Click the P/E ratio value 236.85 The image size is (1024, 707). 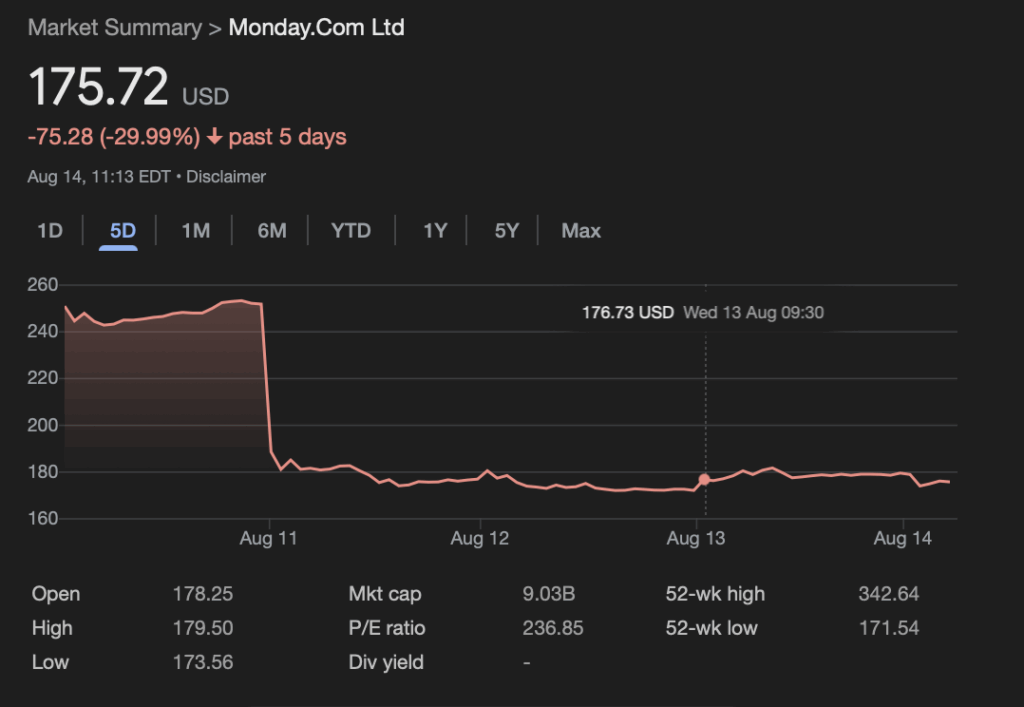(553, 628)
